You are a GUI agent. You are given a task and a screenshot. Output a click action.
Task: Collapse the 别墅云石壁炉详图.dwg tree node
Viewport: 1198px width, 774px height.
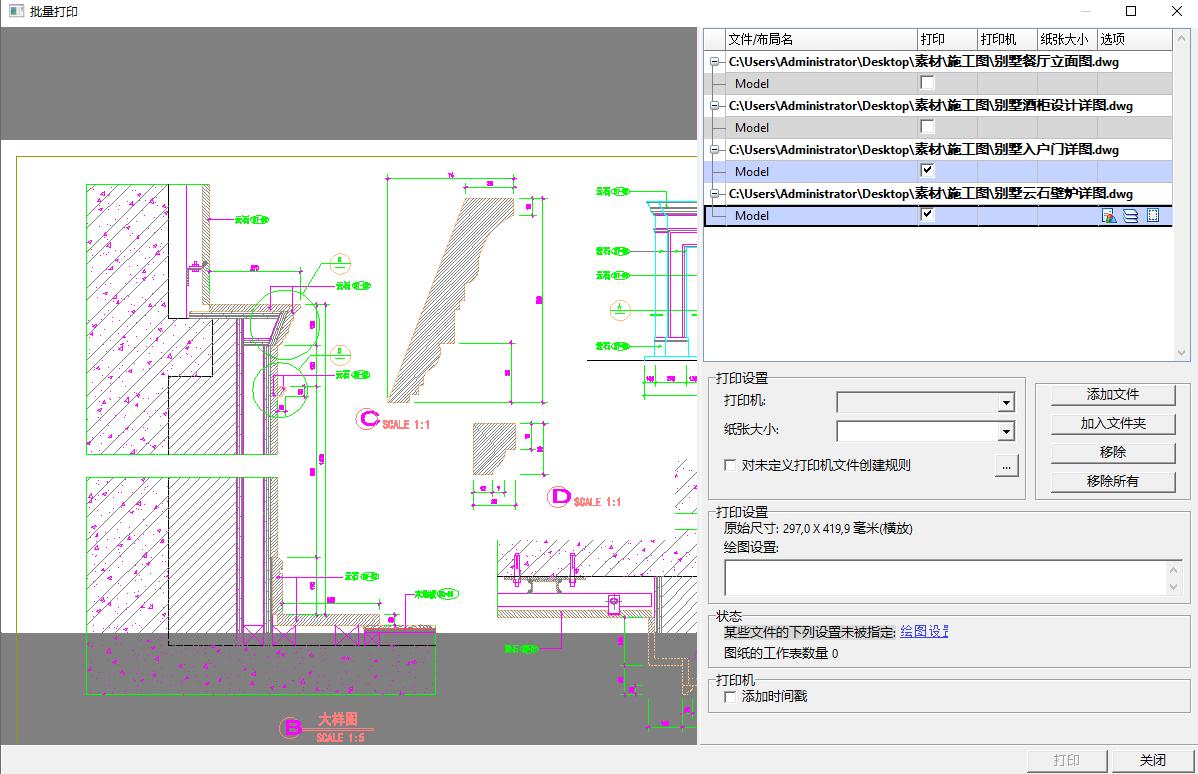click(x=714, y=194)
